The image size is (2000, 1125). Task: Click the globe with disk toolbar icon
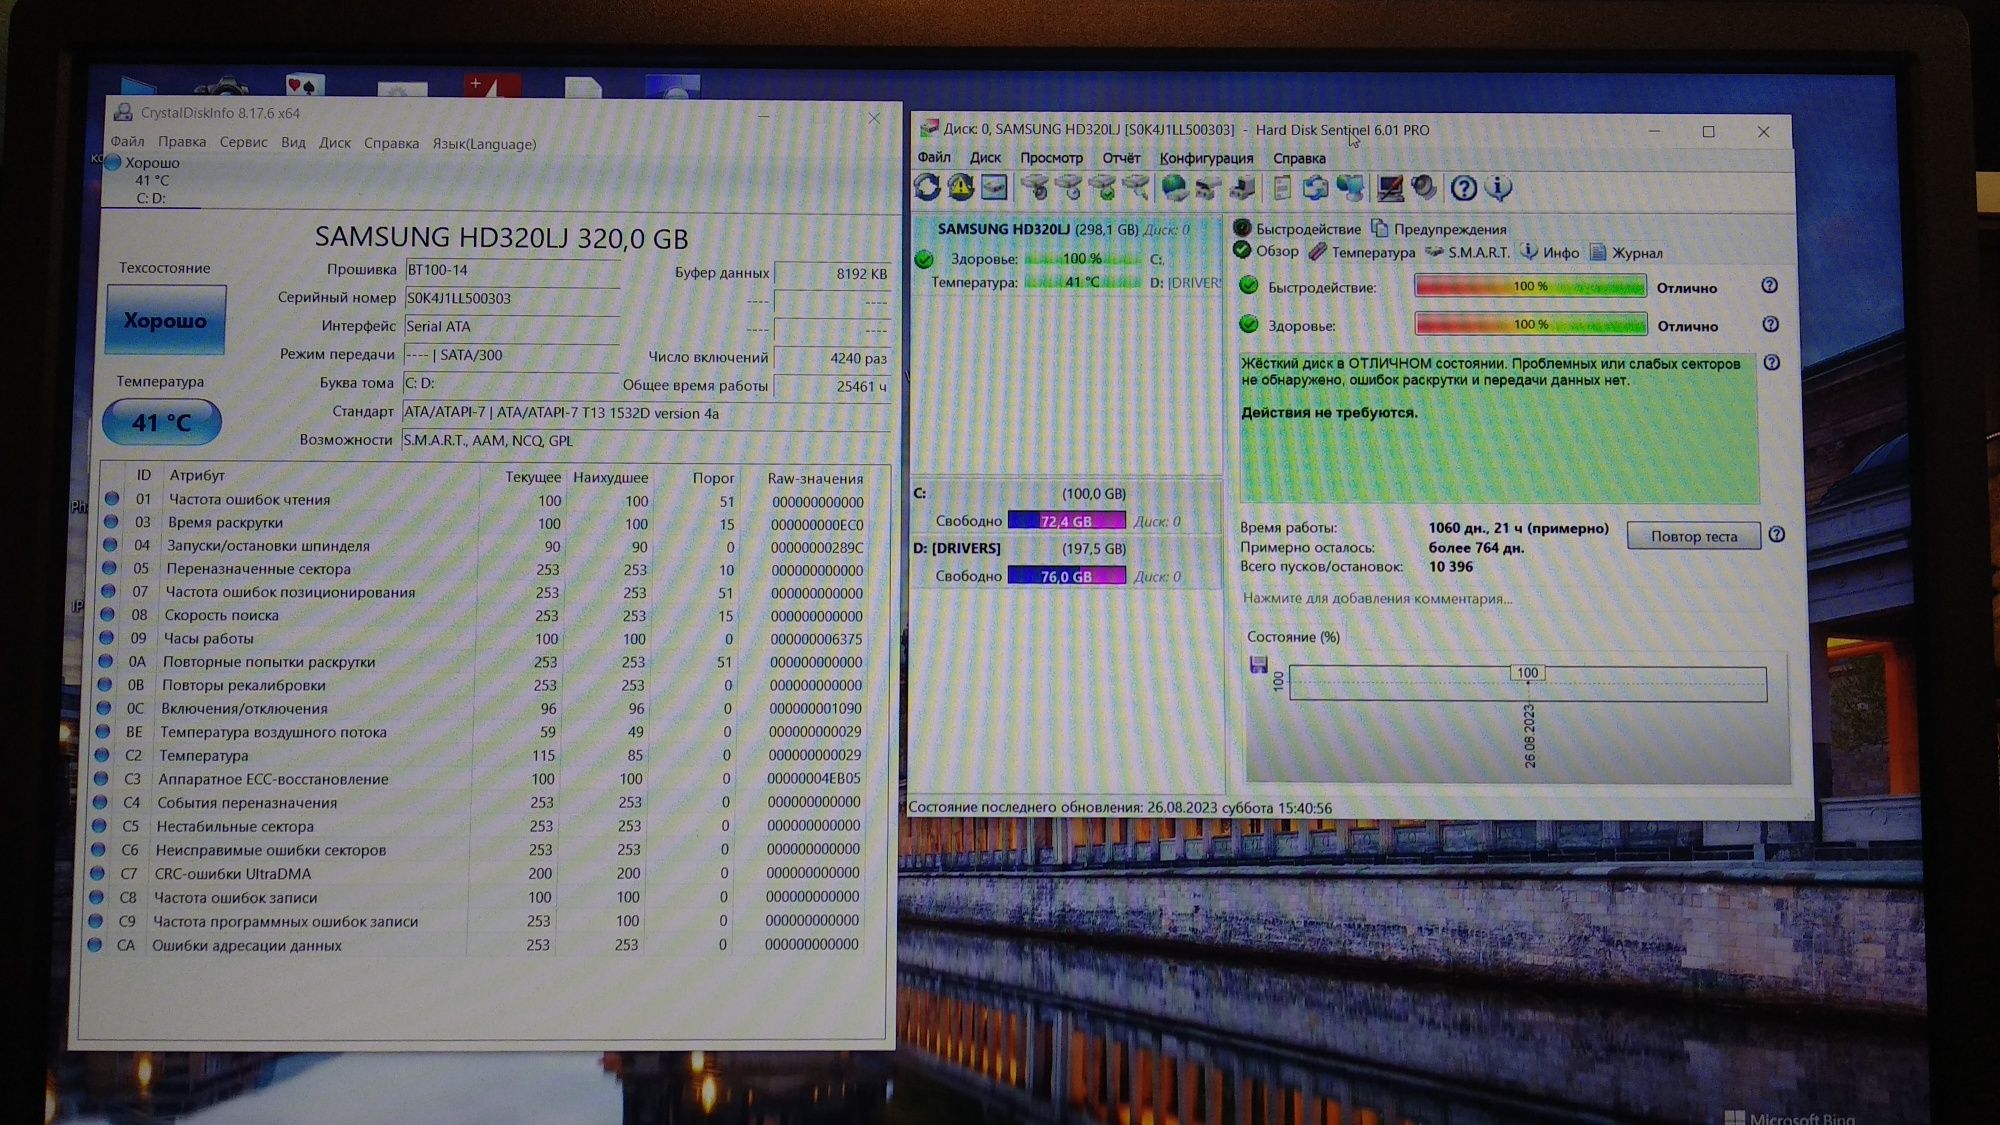click(1174, 188)
